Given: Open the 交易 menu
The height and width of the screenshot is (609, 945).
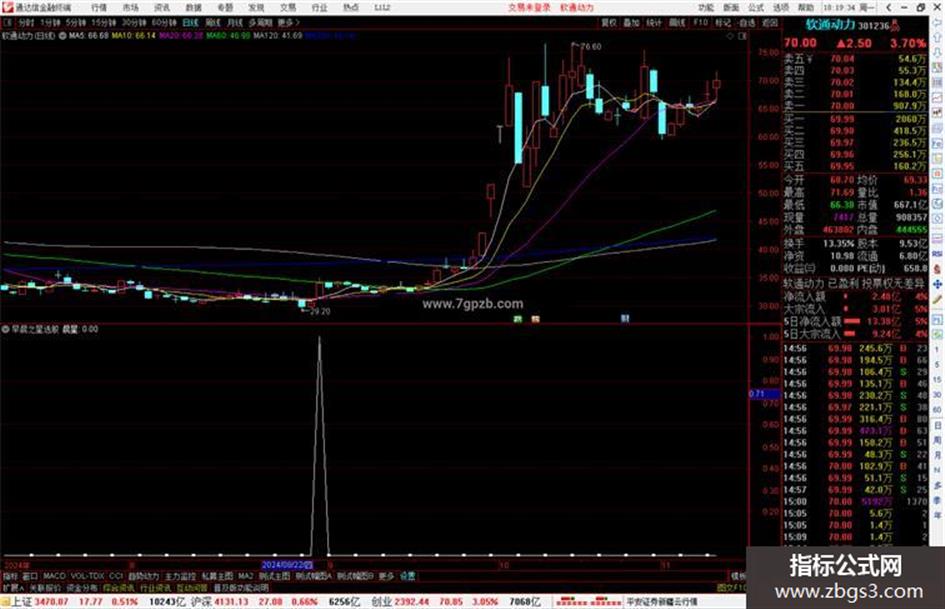Looking at the screenshot, I should (x=287, y=8).
